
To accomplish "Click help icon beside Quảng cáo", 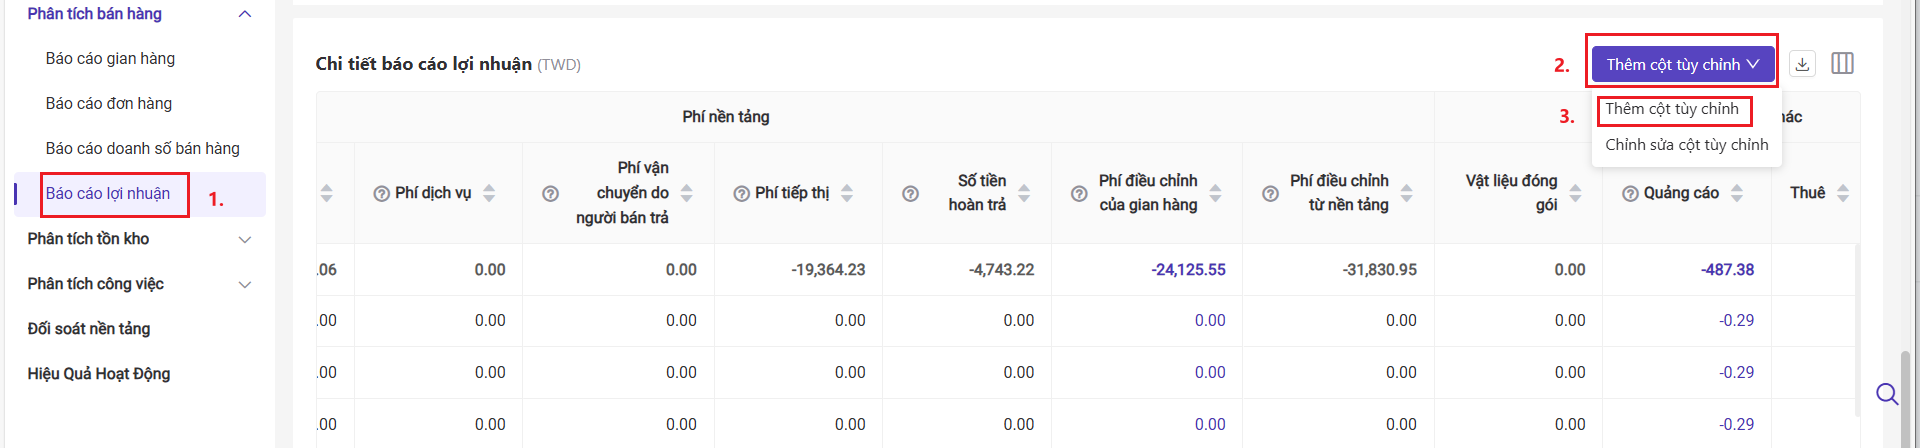I will coord(1630,194).
